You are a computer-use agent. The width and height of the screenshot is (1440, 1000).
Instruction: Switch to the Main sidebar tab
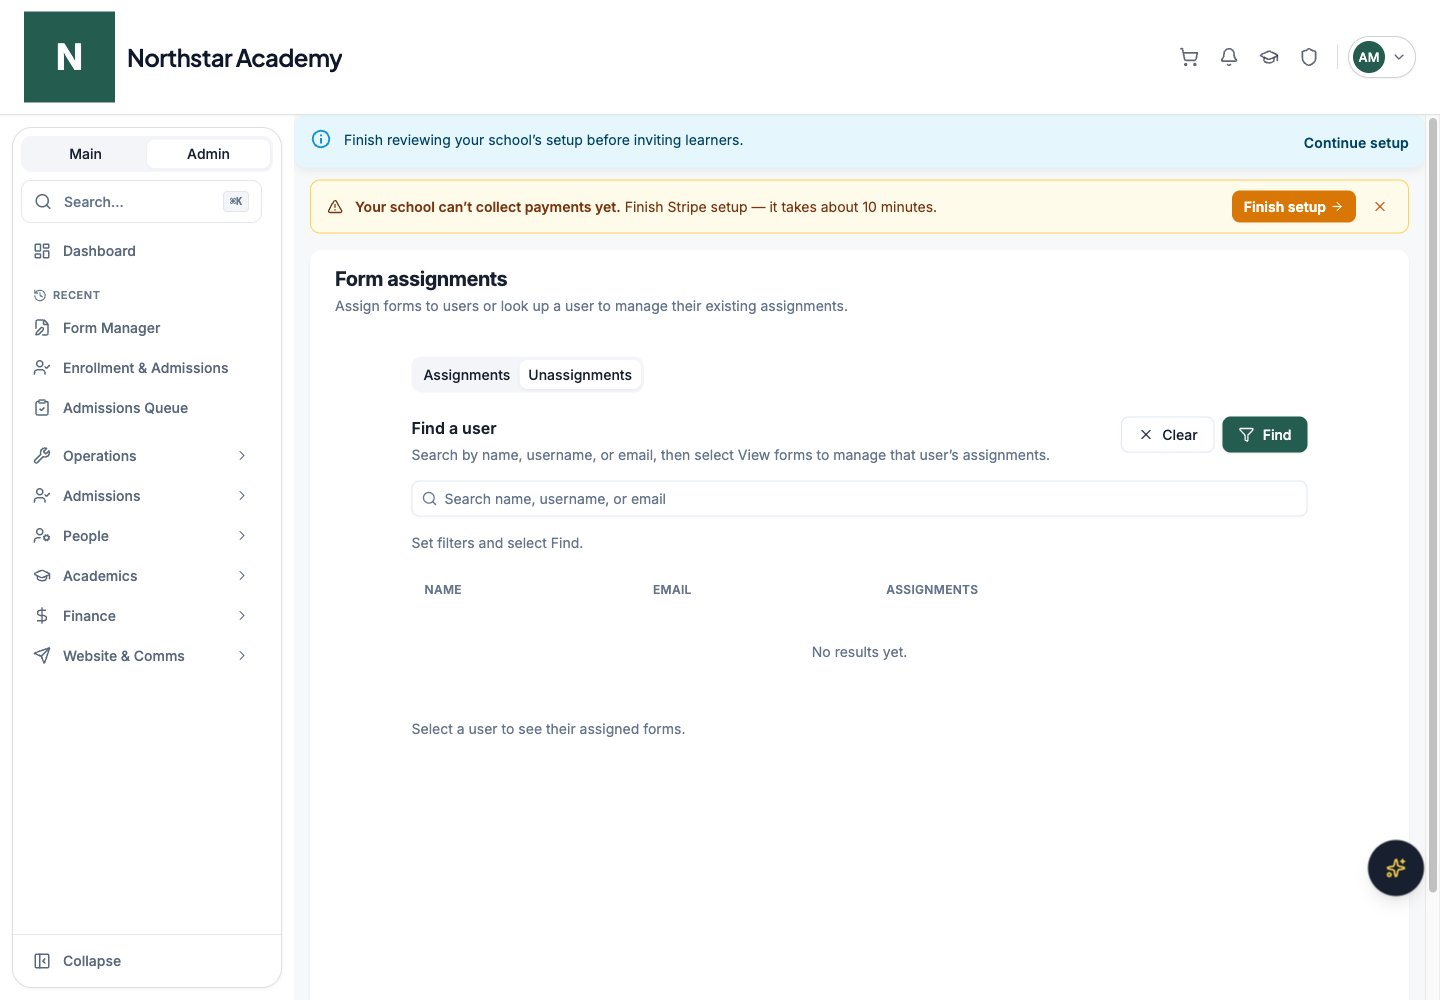(85, 154)
